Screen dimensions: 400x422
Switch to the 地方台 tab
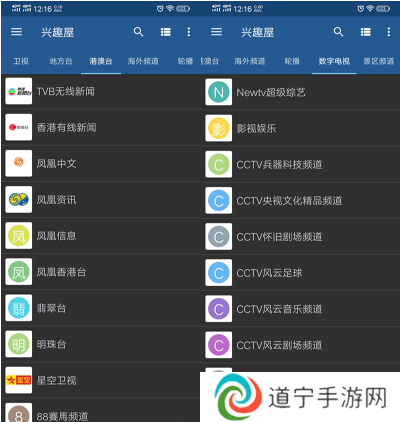(61, 61)
